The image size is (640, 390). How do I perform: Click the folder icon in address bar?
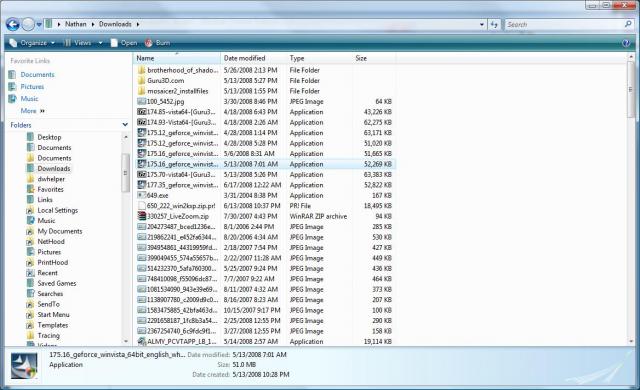(x=49, y=24)
